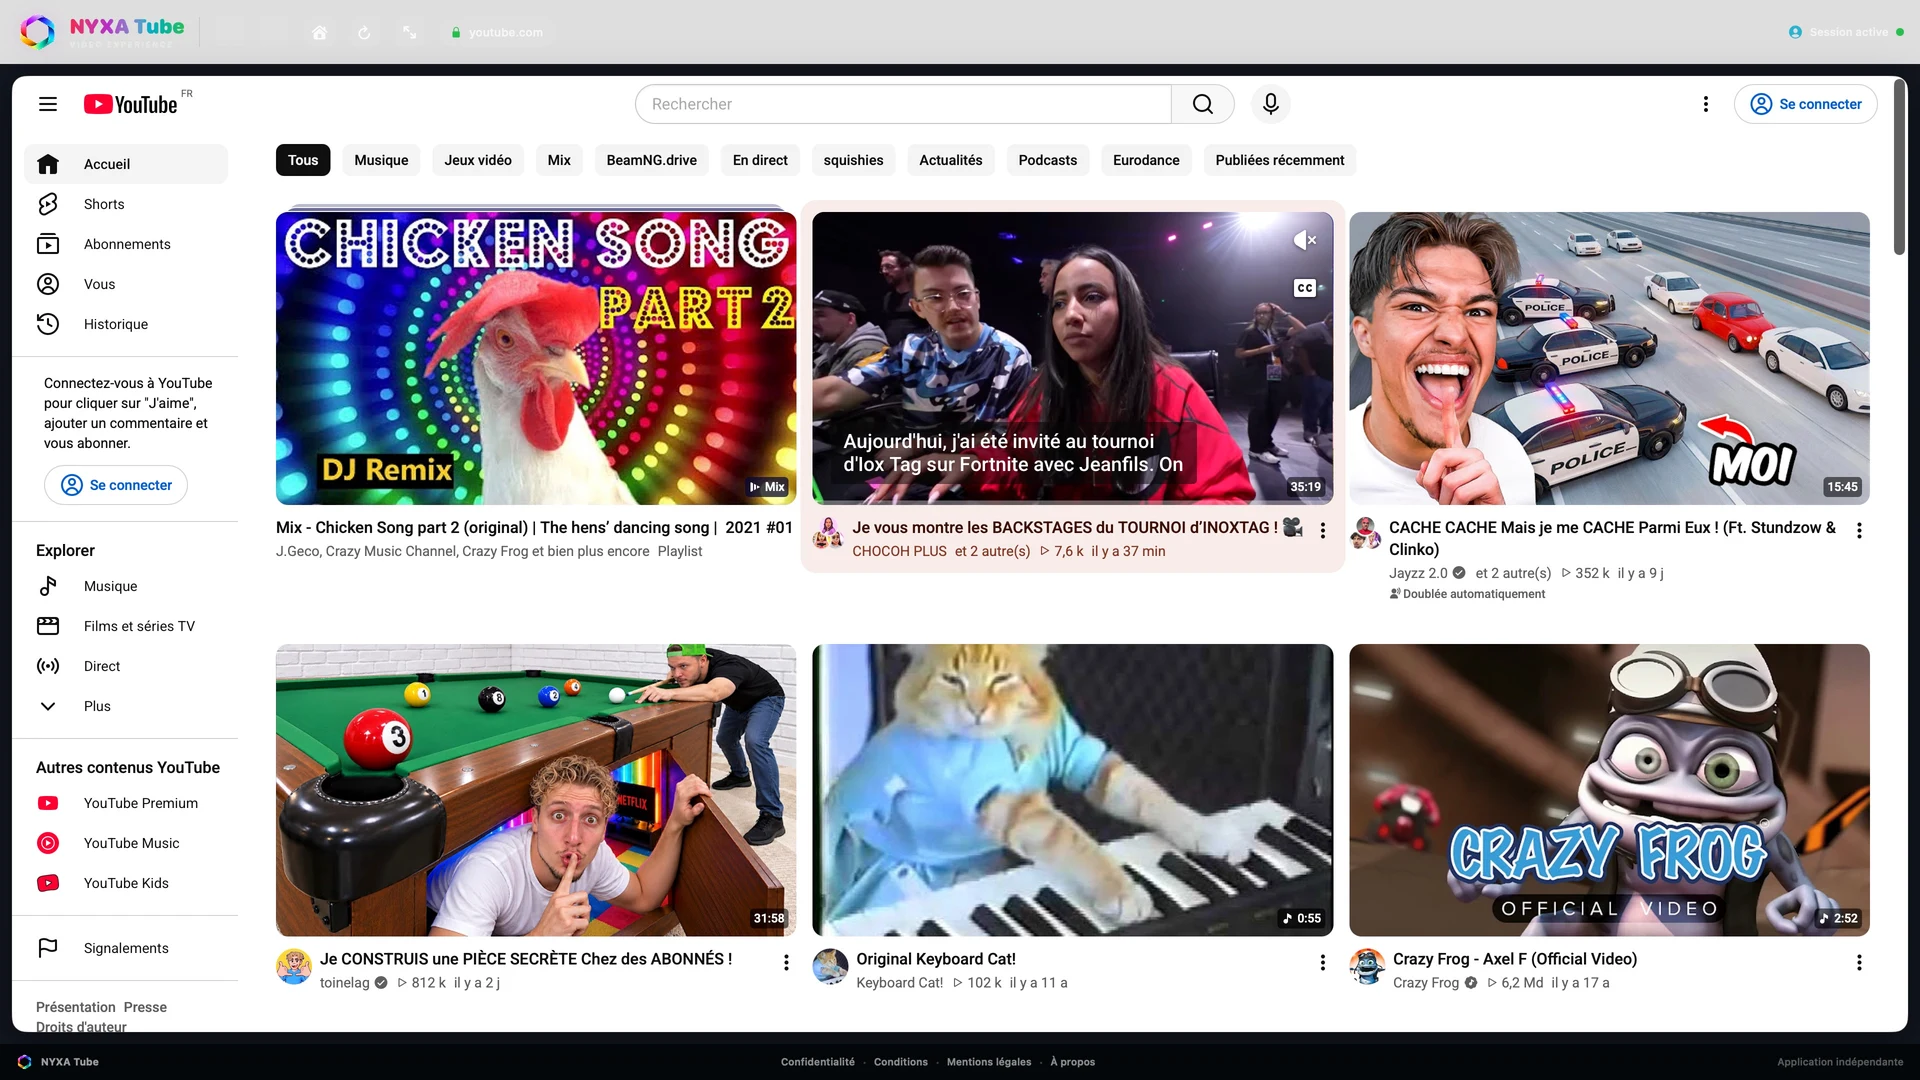Open YouTube Music link
1920x1080 pixels.
[x=126, y=843]
